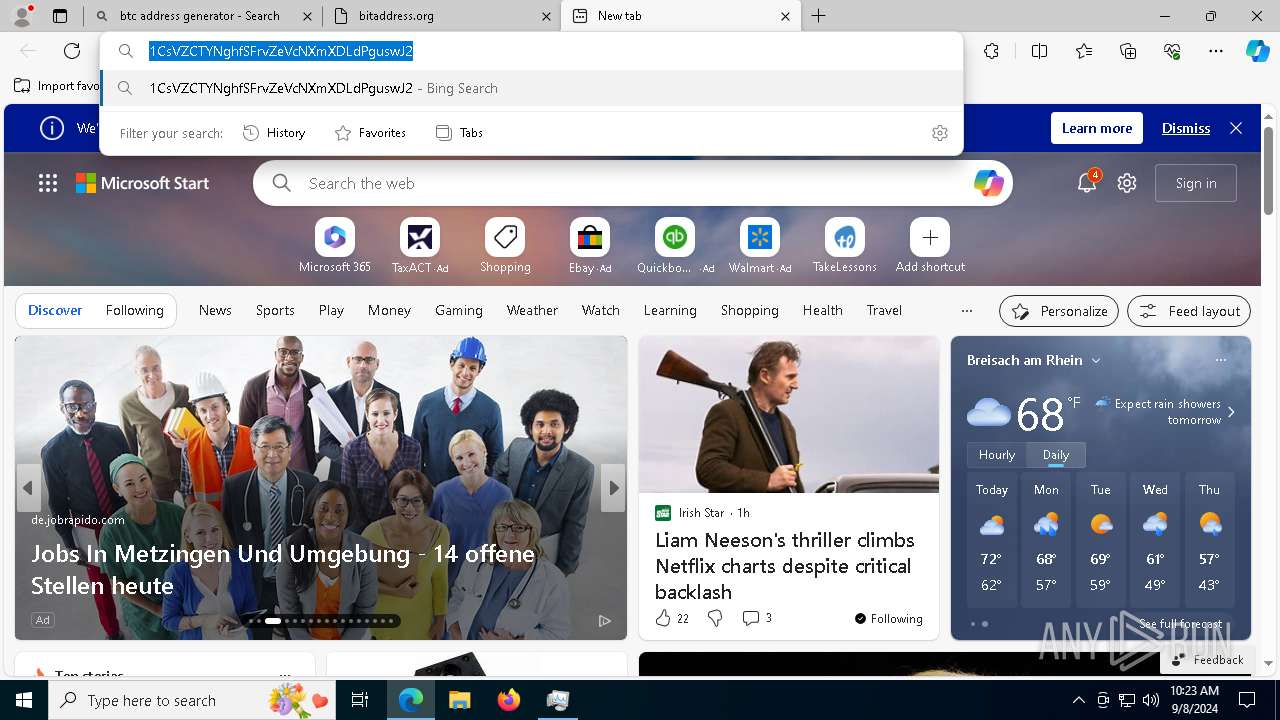Screen dimensions: 1280x720
Task: Open the Collections icon
Action: (1128, 51)
